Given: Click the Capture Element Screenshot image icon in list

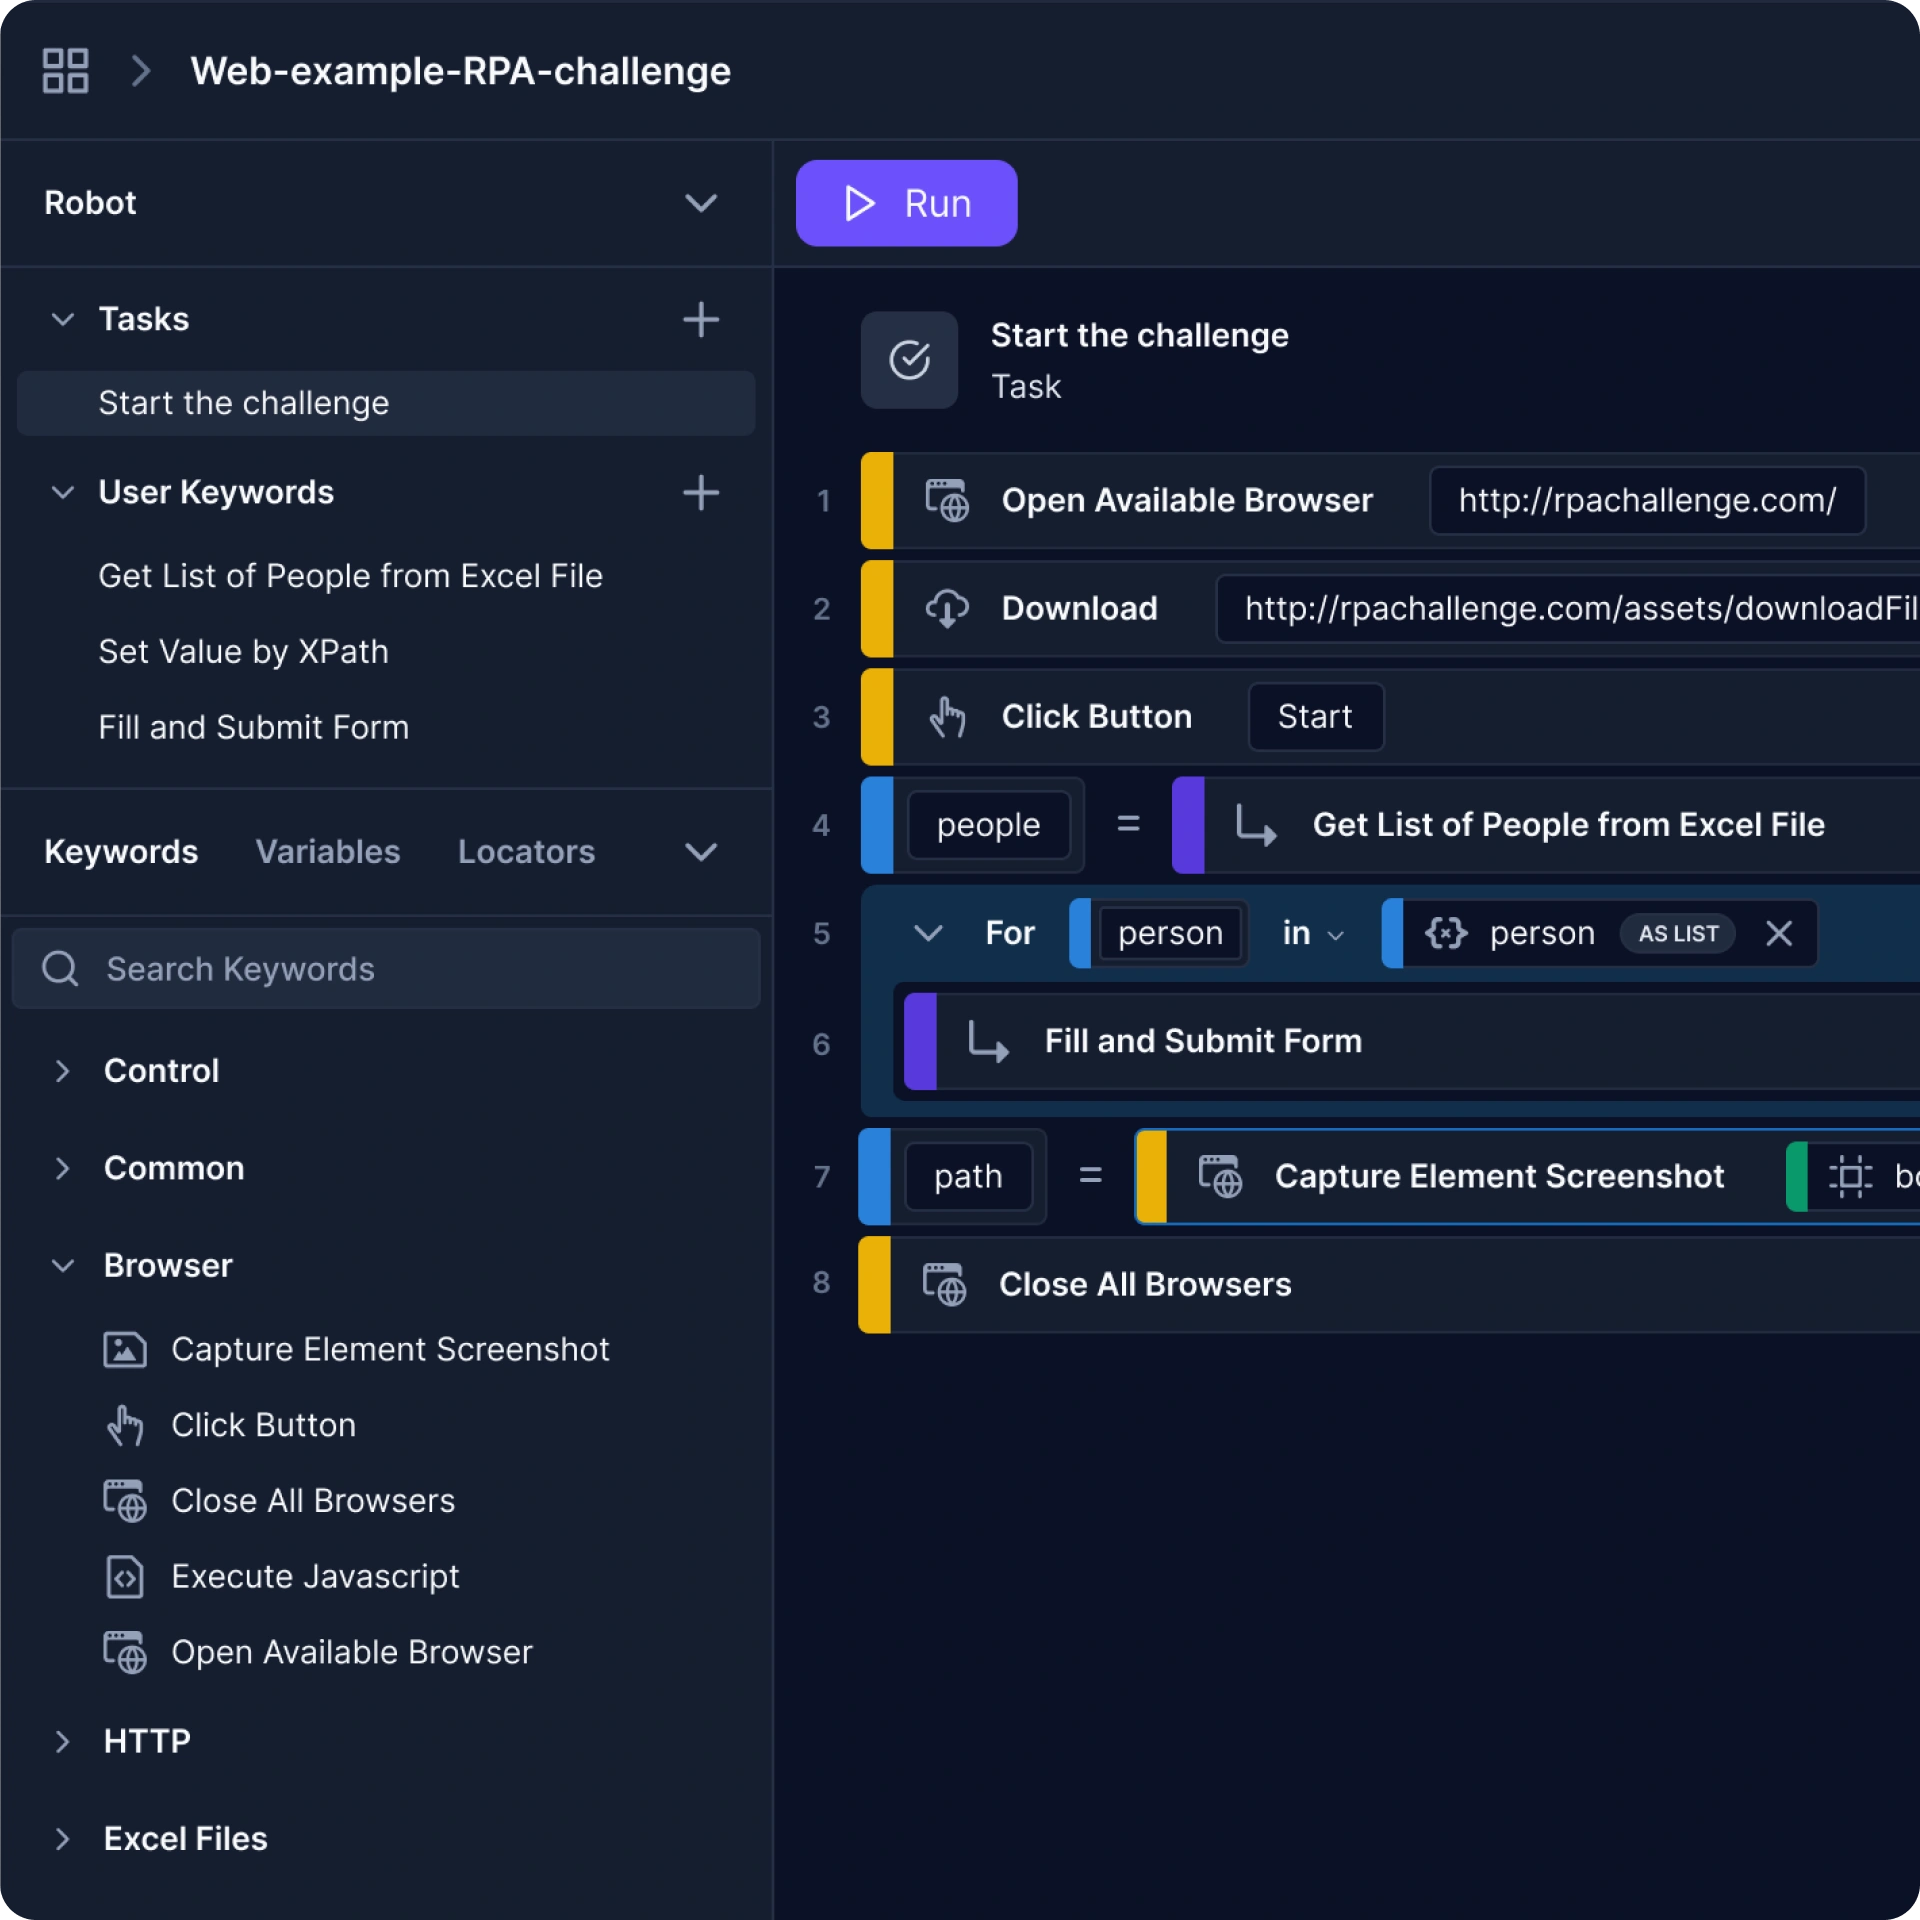Looking at the screenshot, I should [x=125, y=1350].
